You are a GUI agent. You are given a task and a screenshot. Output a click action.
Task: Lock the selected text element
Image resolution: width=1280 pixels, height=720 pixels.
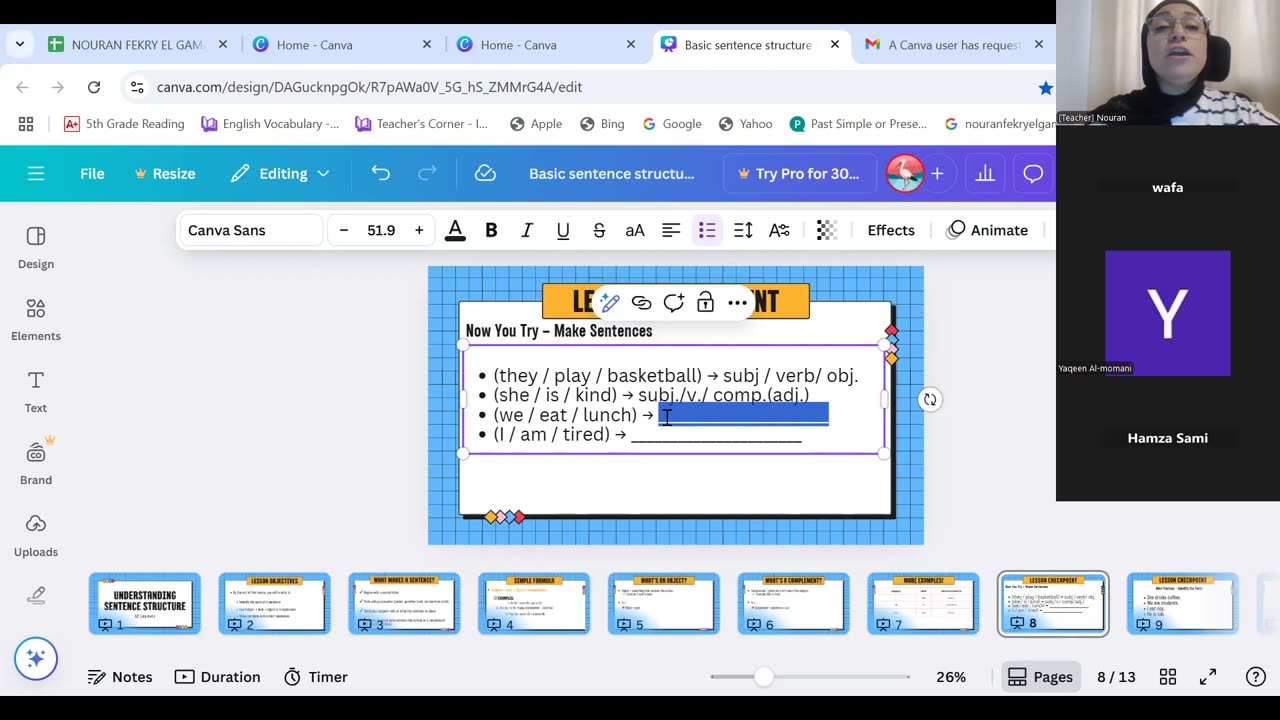(x=705, y=302)
